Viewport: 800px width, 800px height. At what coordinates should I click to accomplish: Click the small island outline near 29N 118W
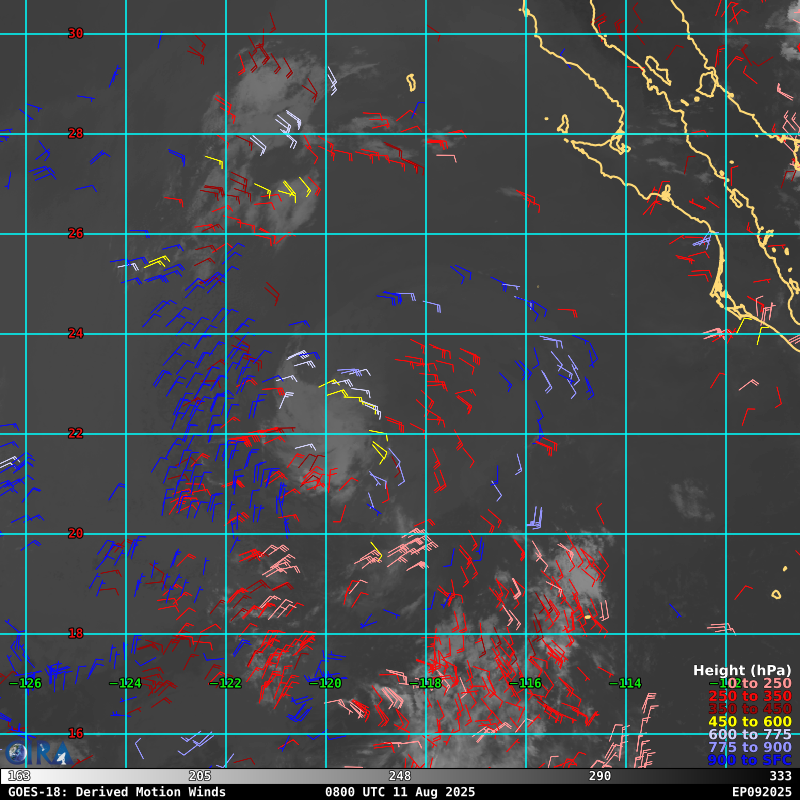click(x=410, y=82)
